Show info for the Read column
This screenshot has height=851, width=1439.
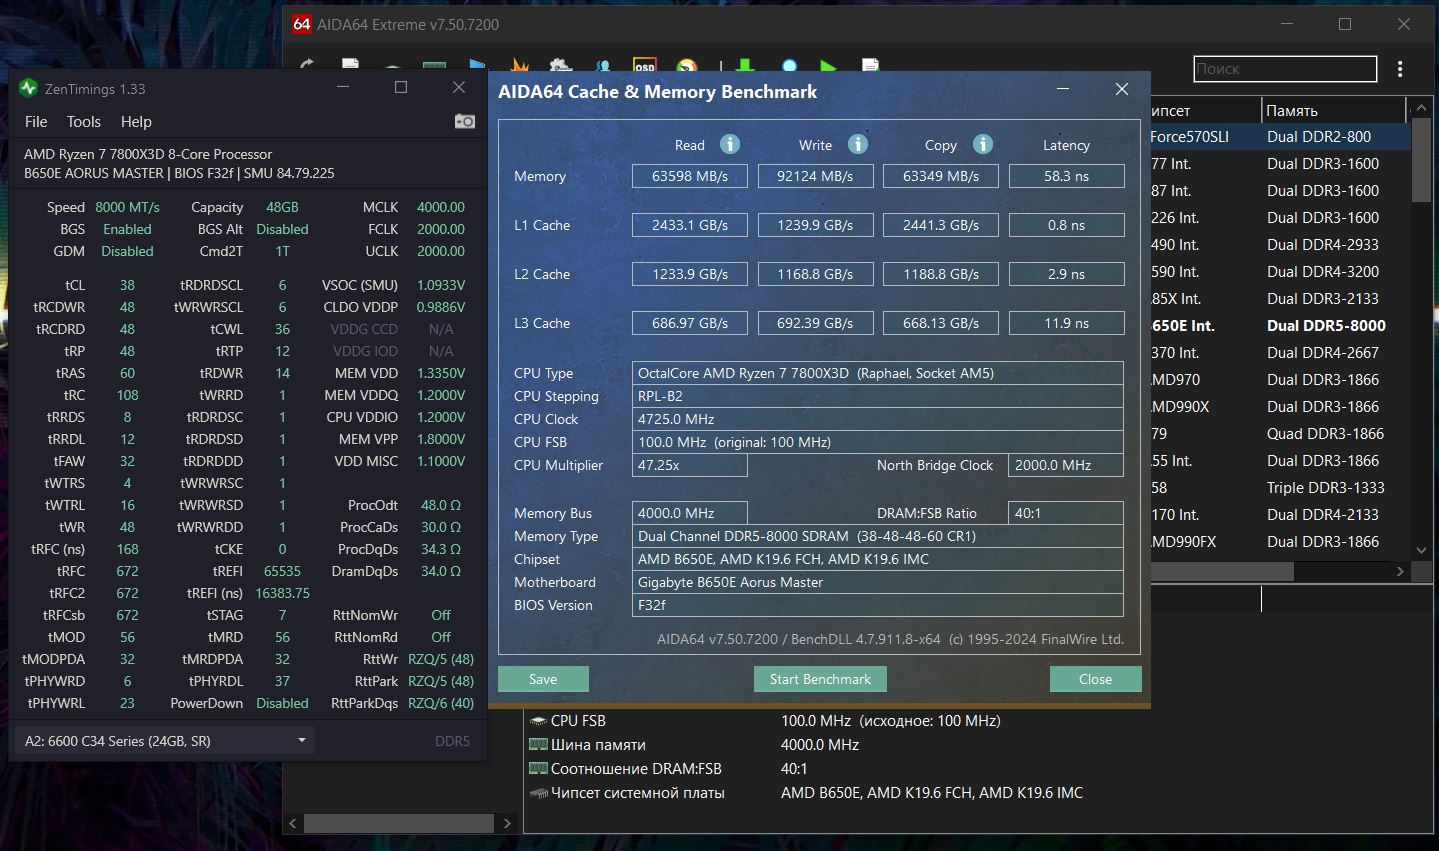click(x=730, y=144)
